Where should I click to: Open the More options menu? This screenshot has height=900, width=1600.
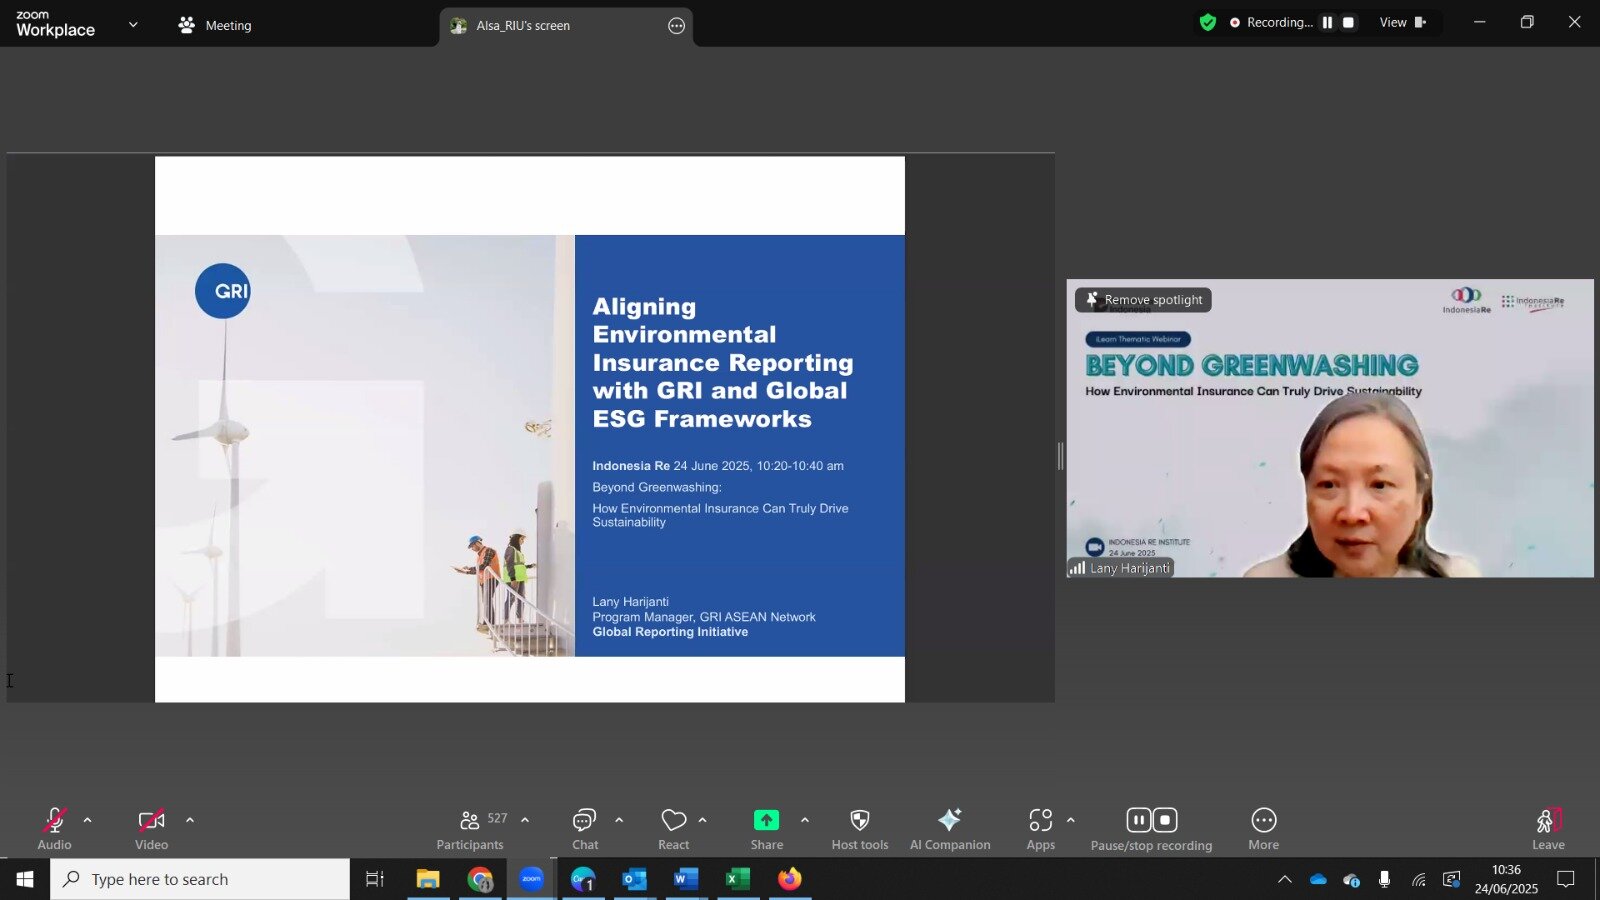coord(1264,829)
